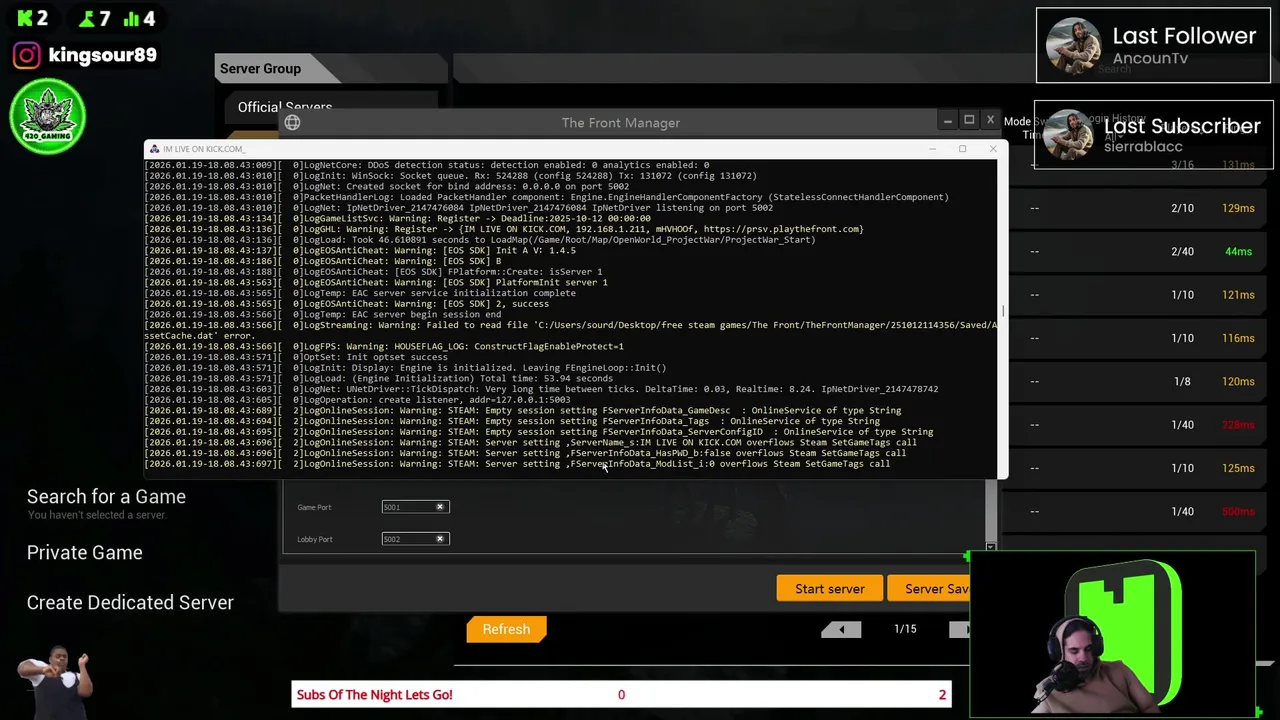Close The Front Manager window

coord(990,121)
